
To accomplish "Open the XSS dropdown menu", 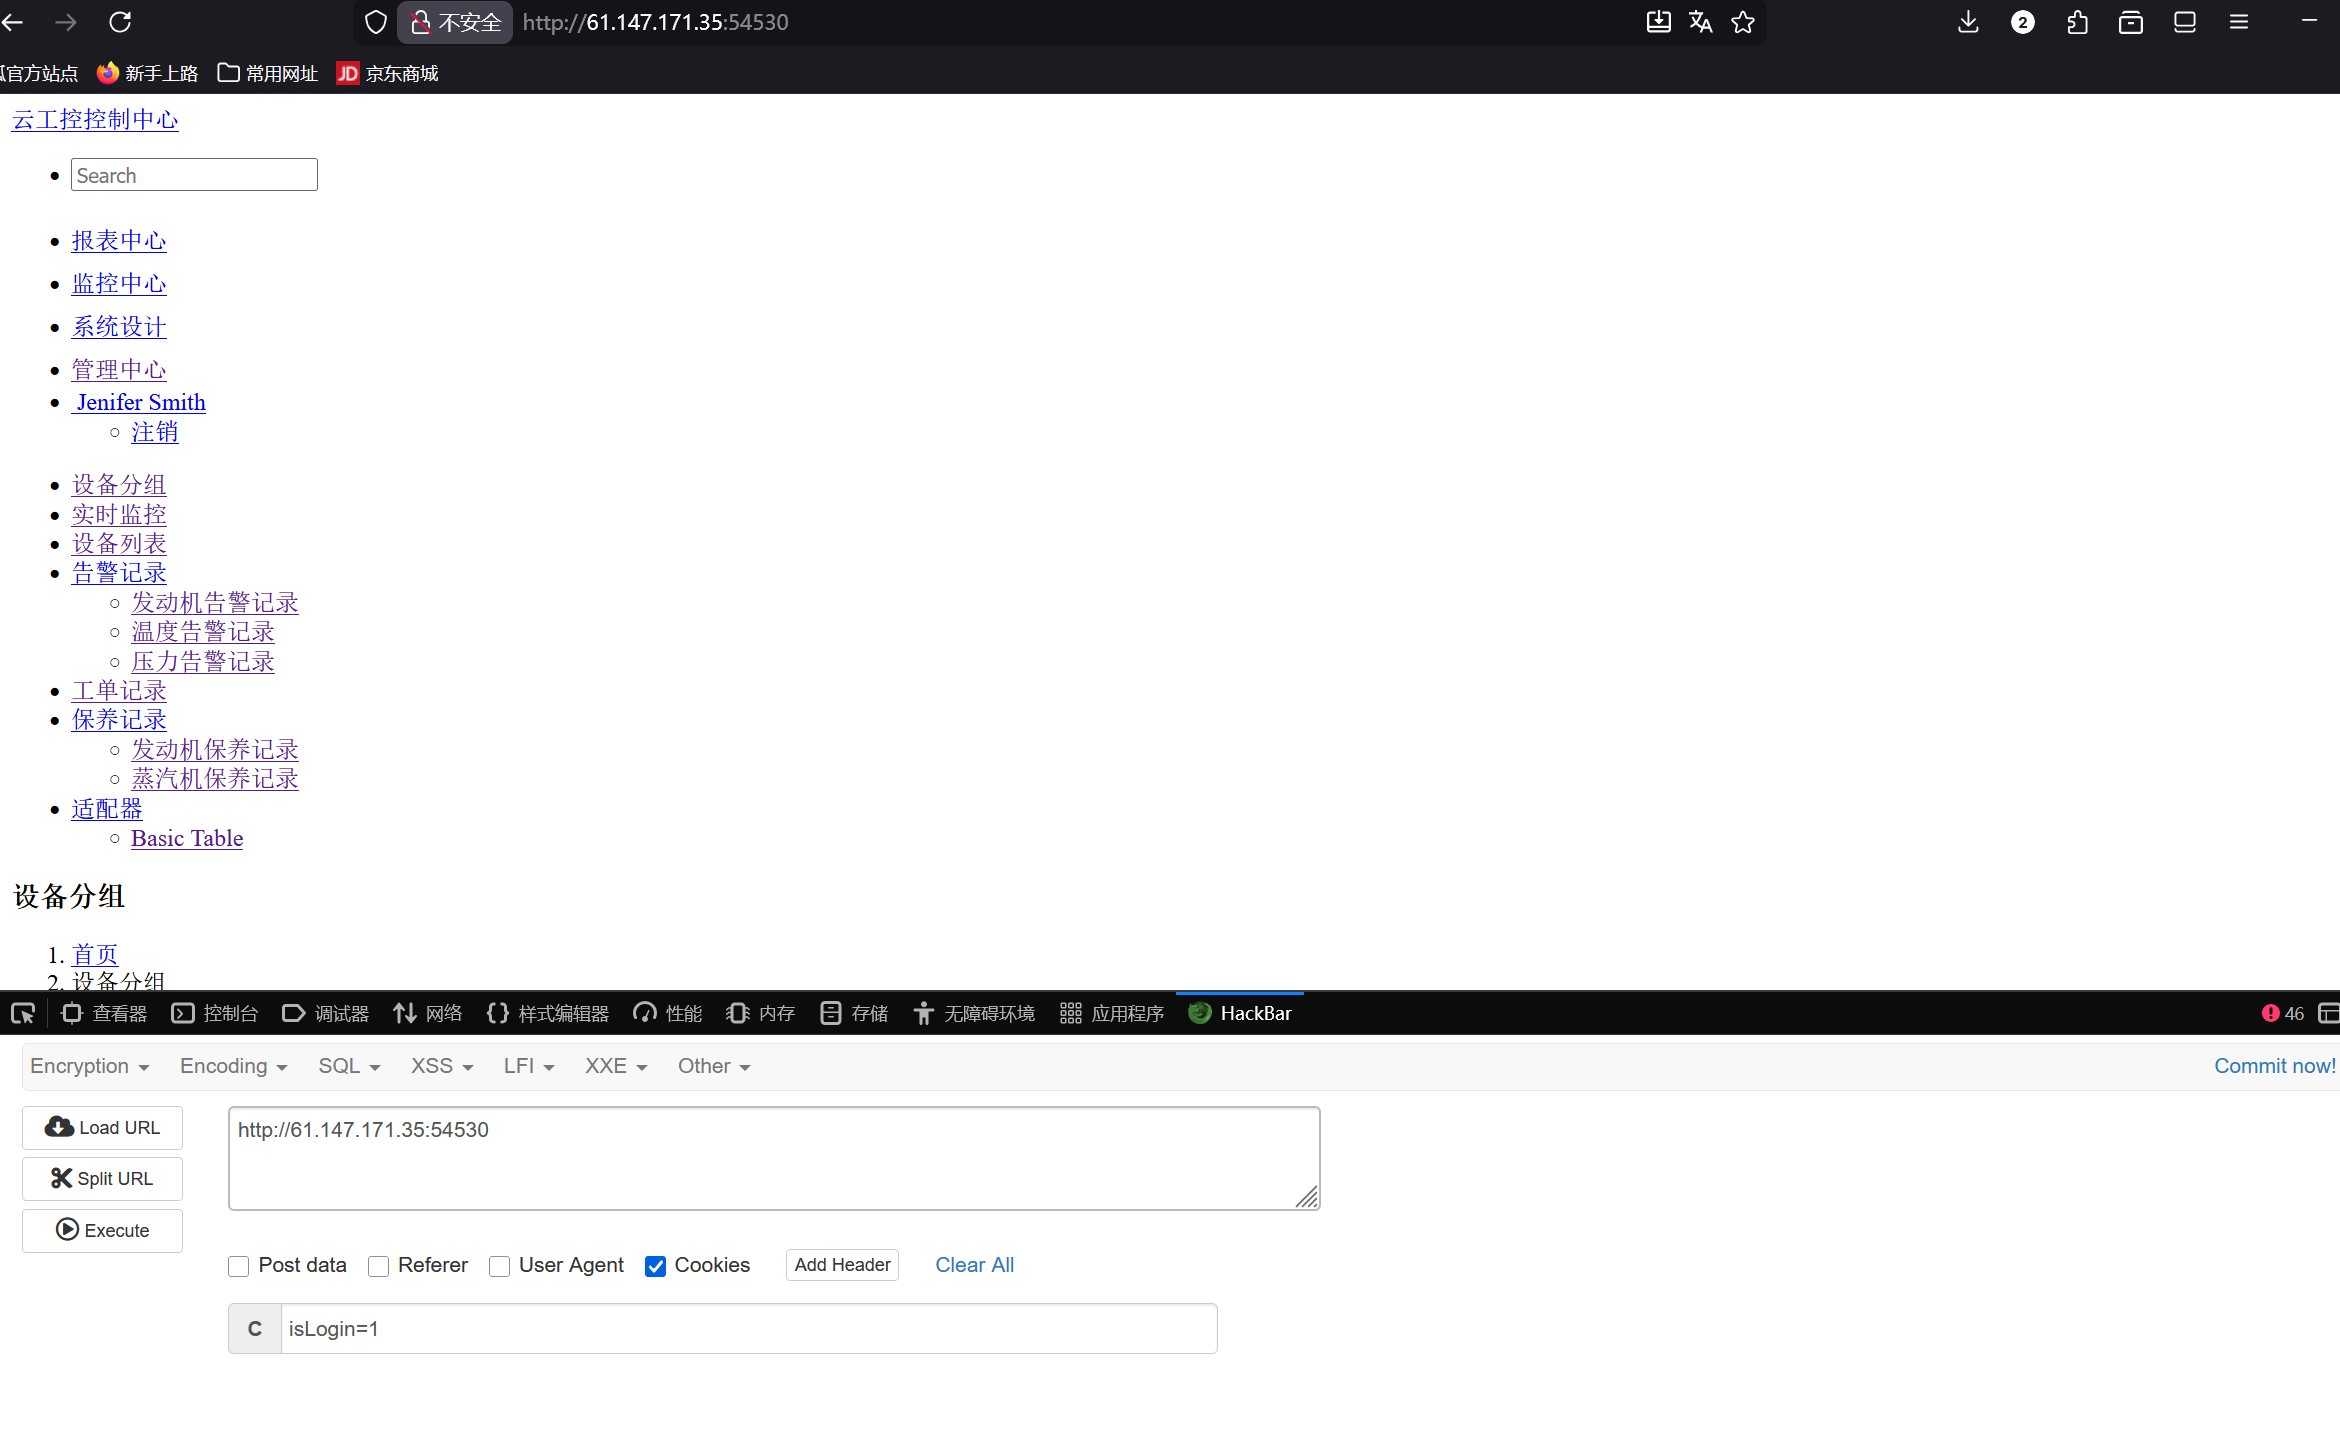I will pyautogui.click(x=442, y=1066).
